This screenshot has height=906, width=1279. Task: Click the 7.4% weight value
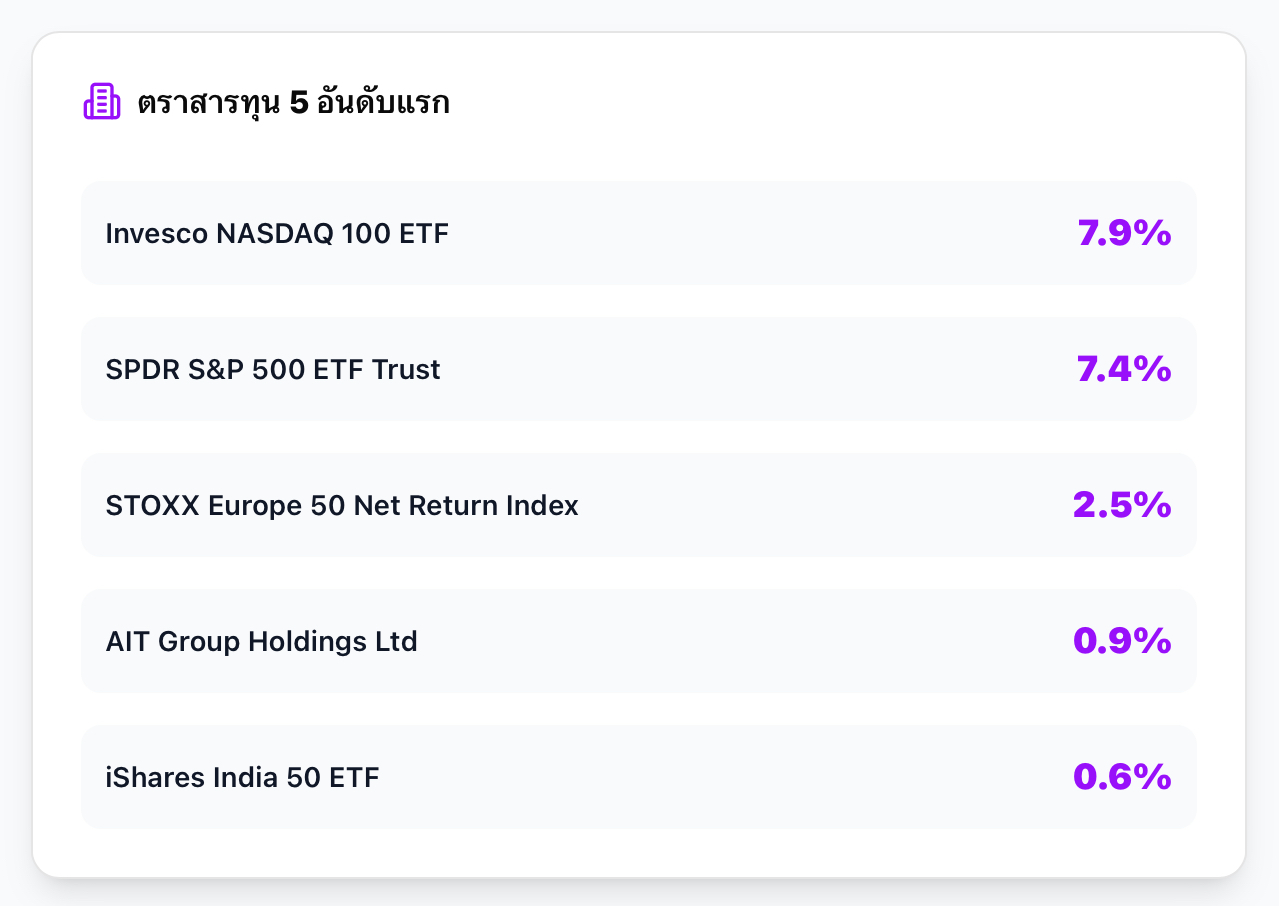point(1124,370)
